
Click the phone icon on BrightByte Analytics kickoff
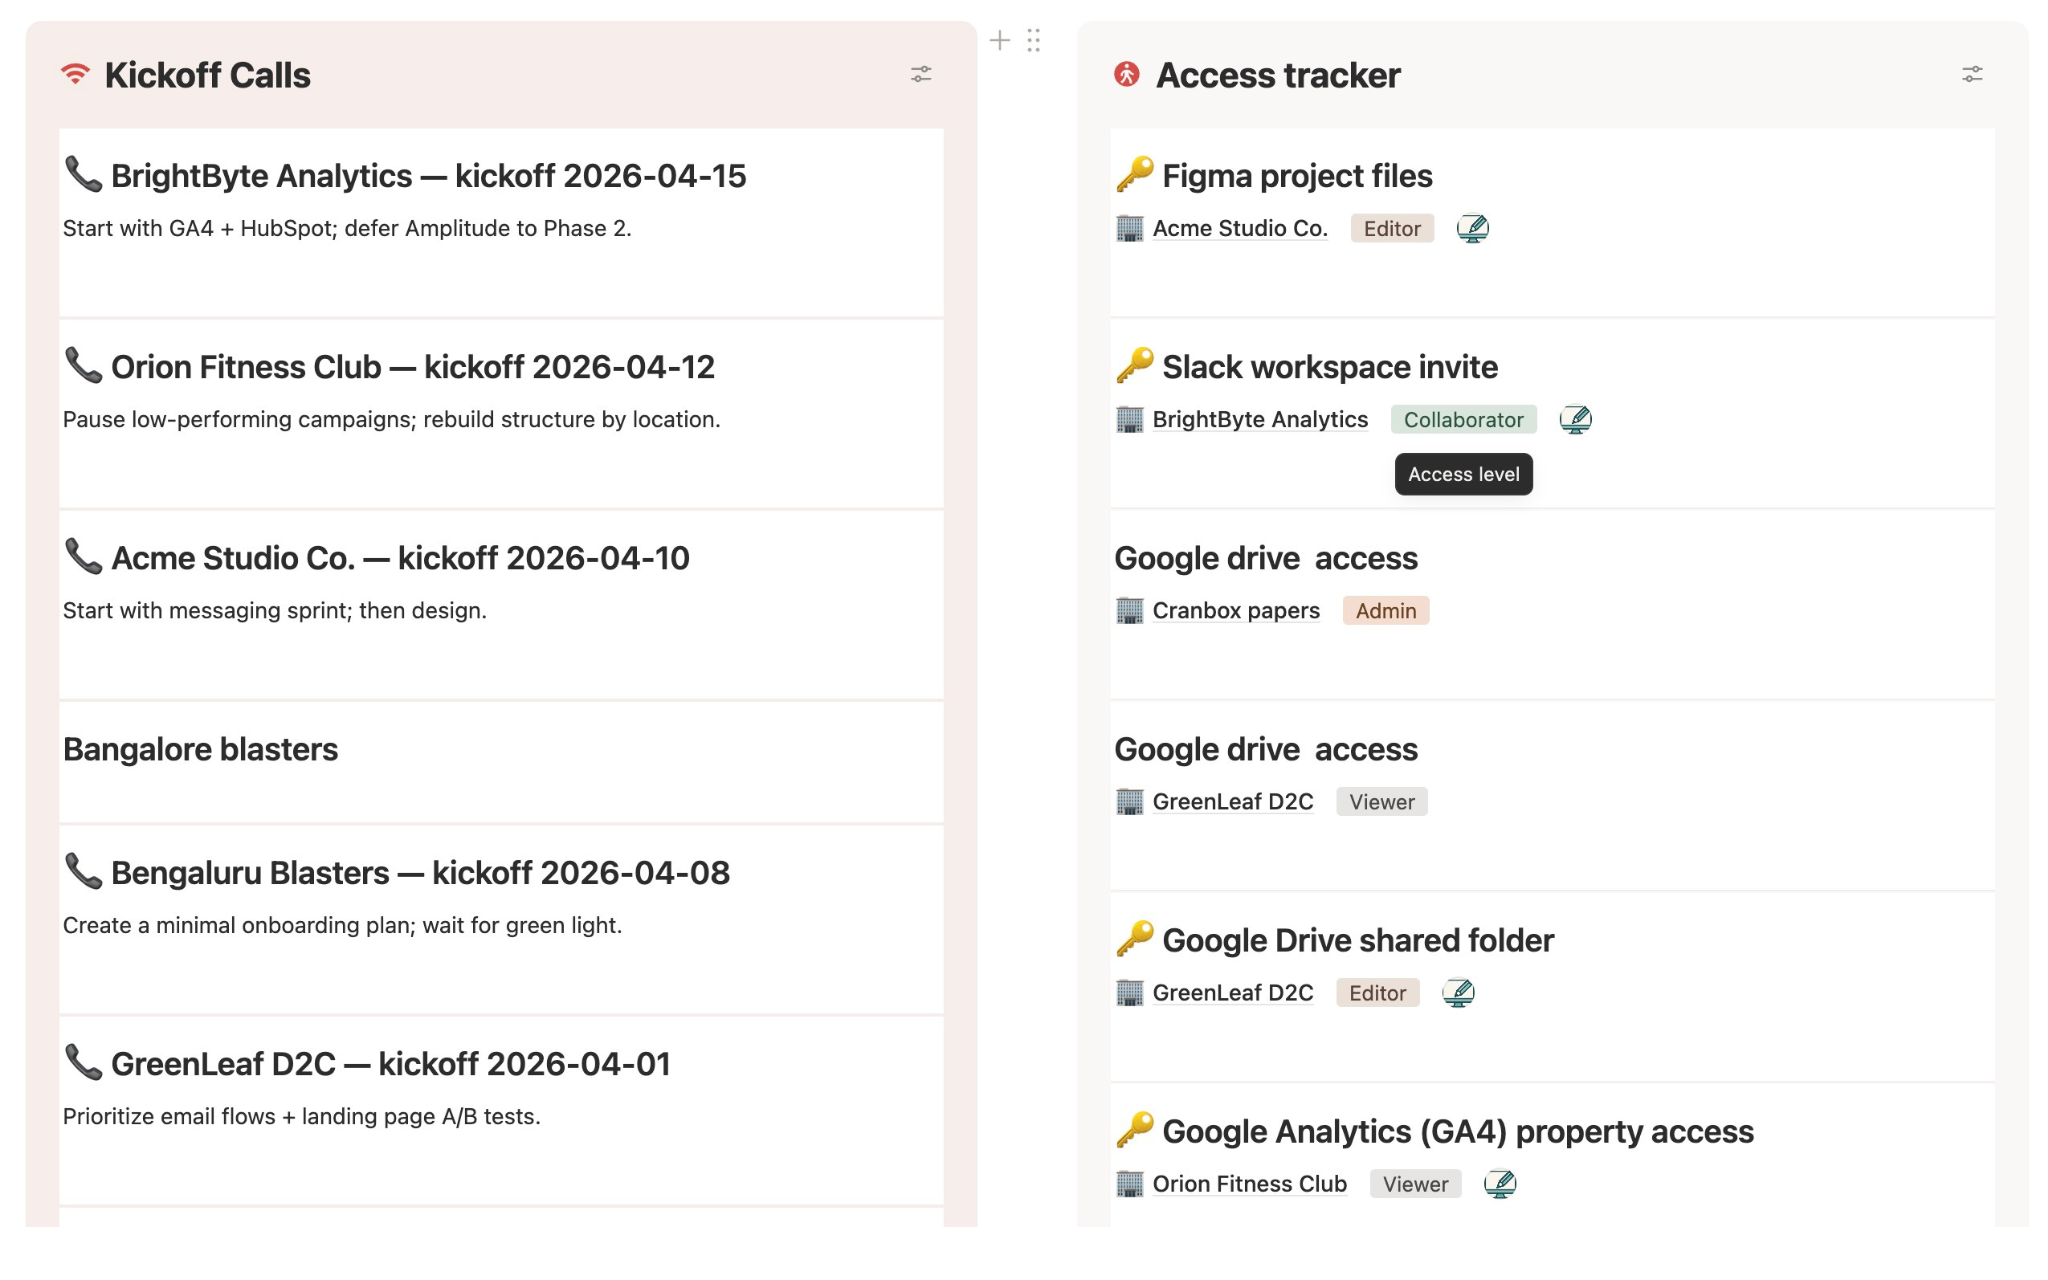tap(83, 174)
